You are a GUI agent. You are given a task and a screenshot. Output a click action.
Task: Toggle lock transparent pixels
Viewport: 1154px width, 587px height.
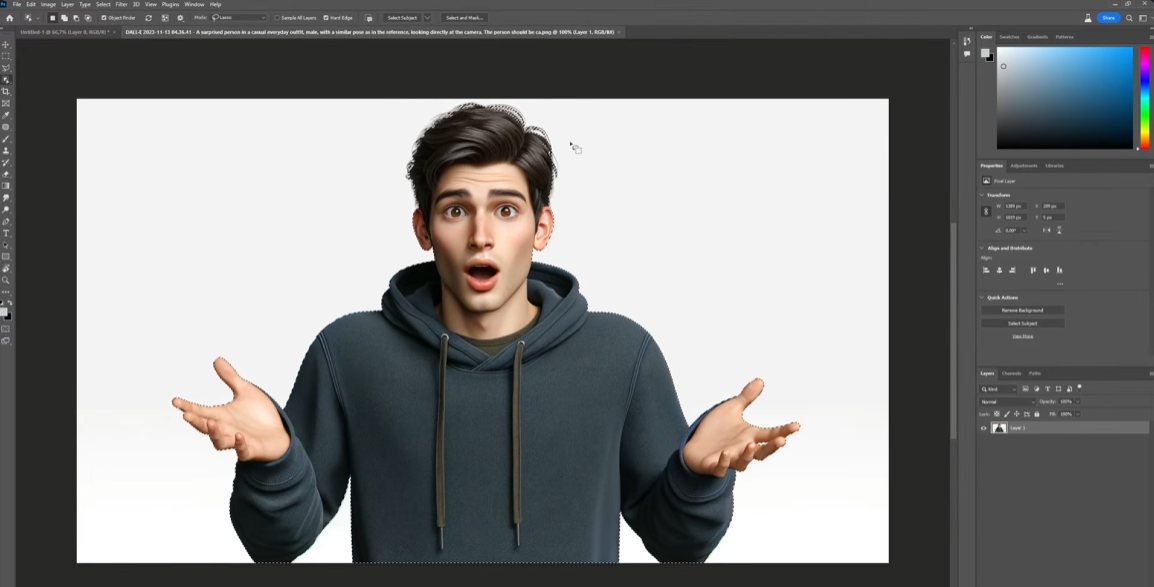click(x=997, y=414)
